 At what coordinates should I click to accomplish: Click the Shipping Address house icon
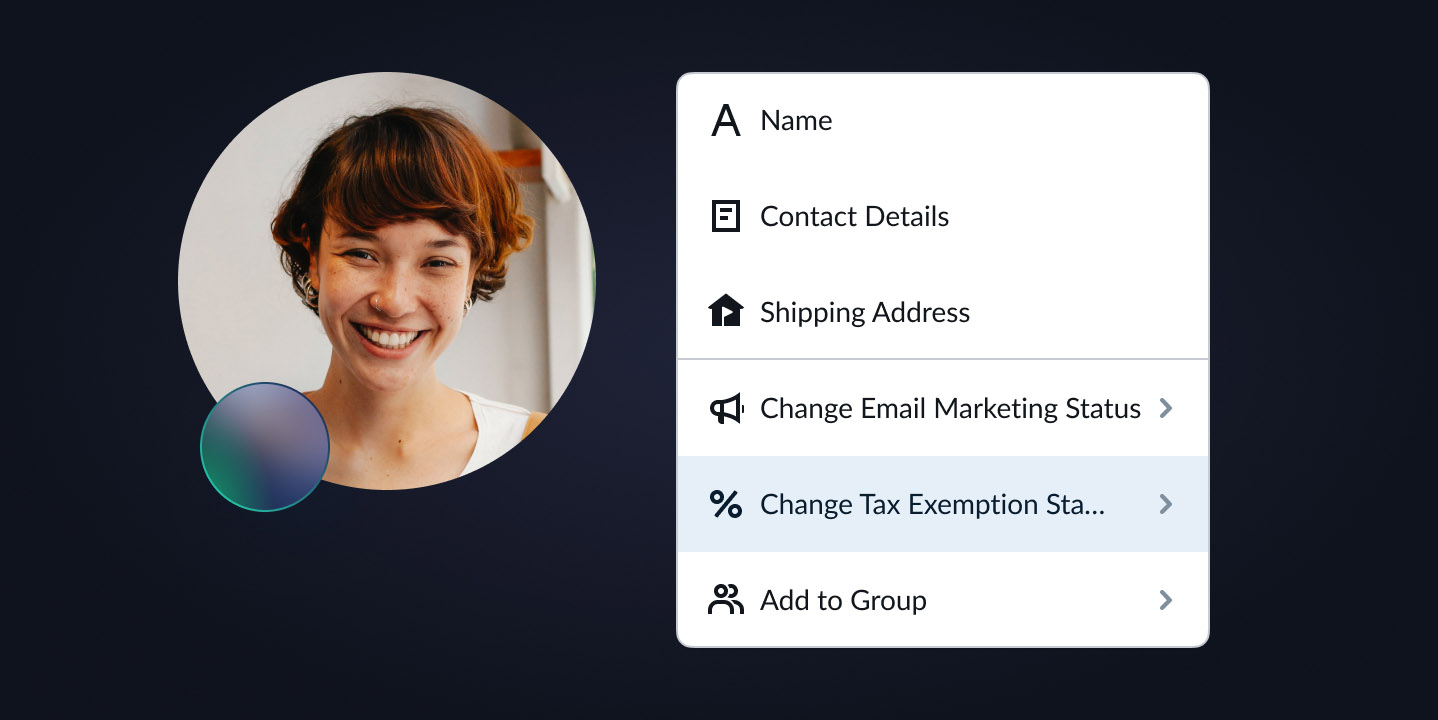point(725,312)
